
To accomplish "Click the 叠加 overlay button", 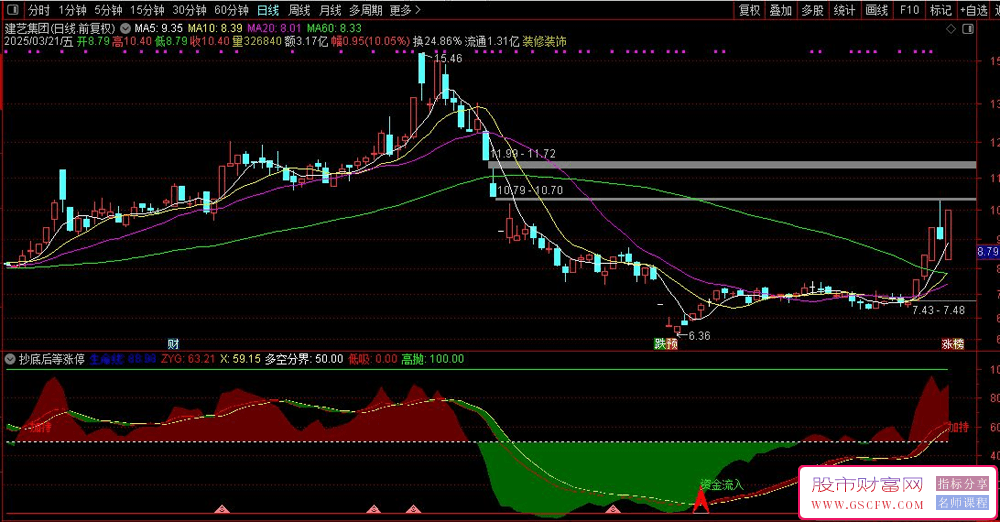I will (781, 10).
